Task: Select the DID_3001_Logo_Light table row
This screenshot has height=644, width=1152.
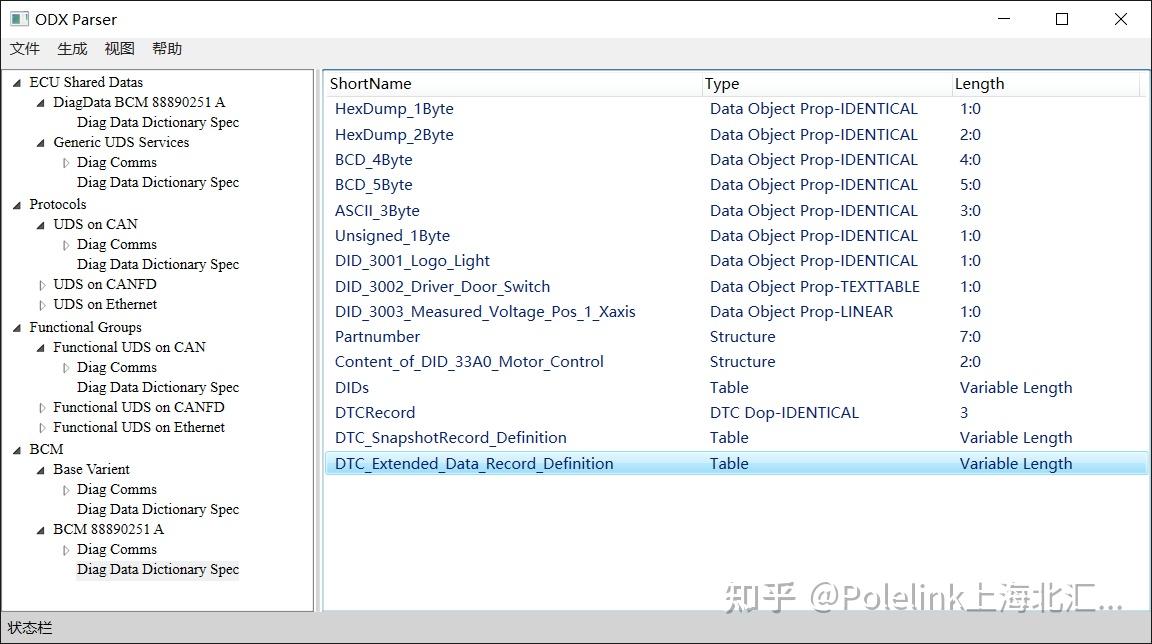Action: pyautogui.click(x=412, y=260)
